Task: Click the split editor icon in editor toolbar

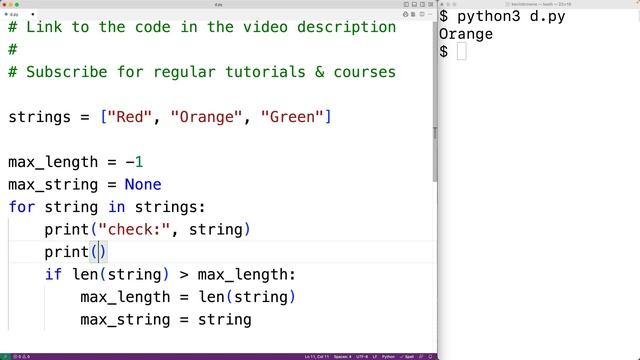Action: tap(422, 14)
